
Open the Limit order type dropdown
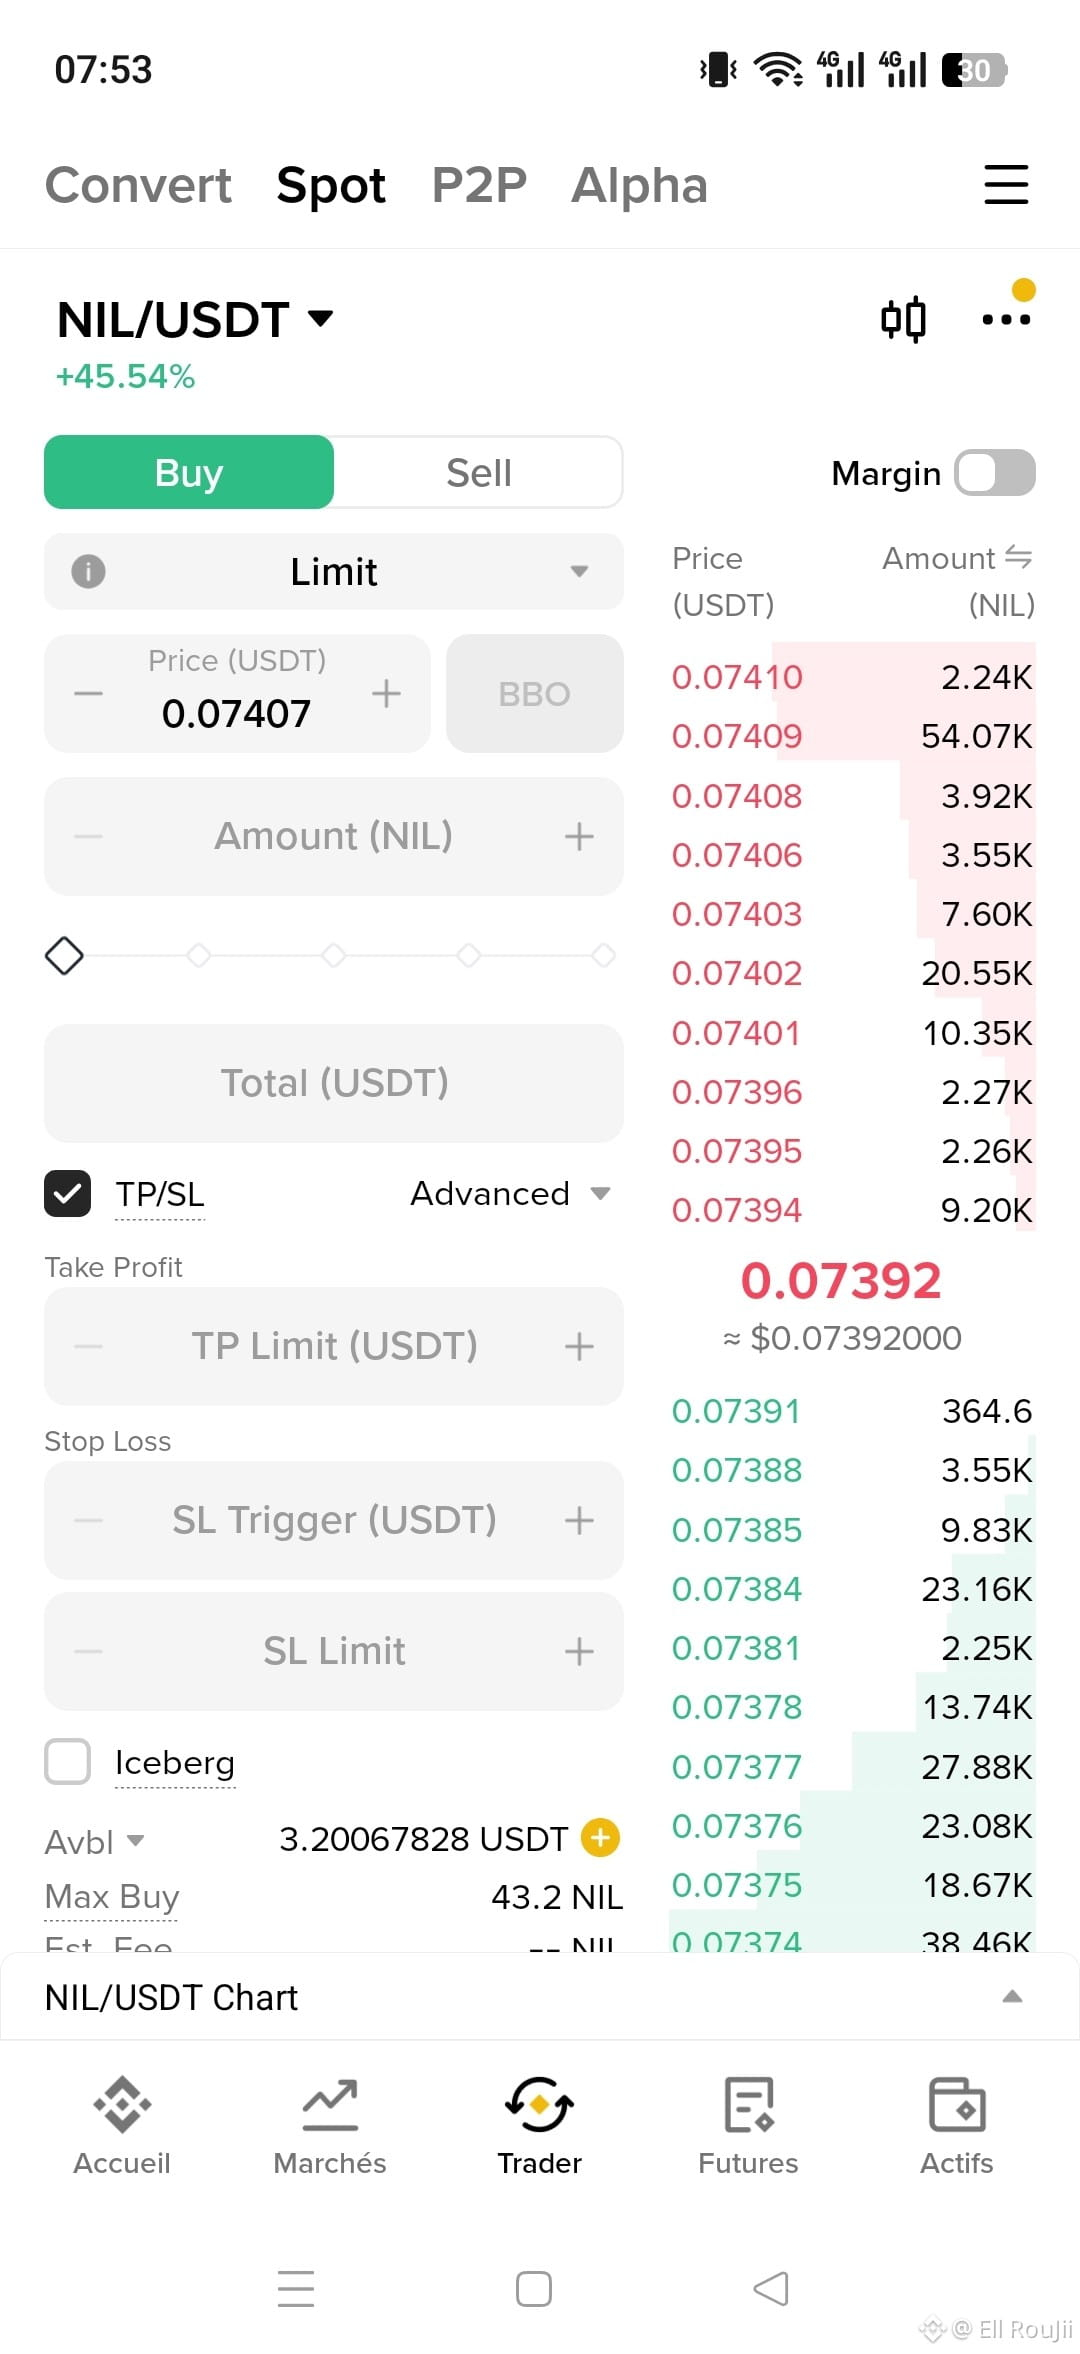[x=334, y=572]
